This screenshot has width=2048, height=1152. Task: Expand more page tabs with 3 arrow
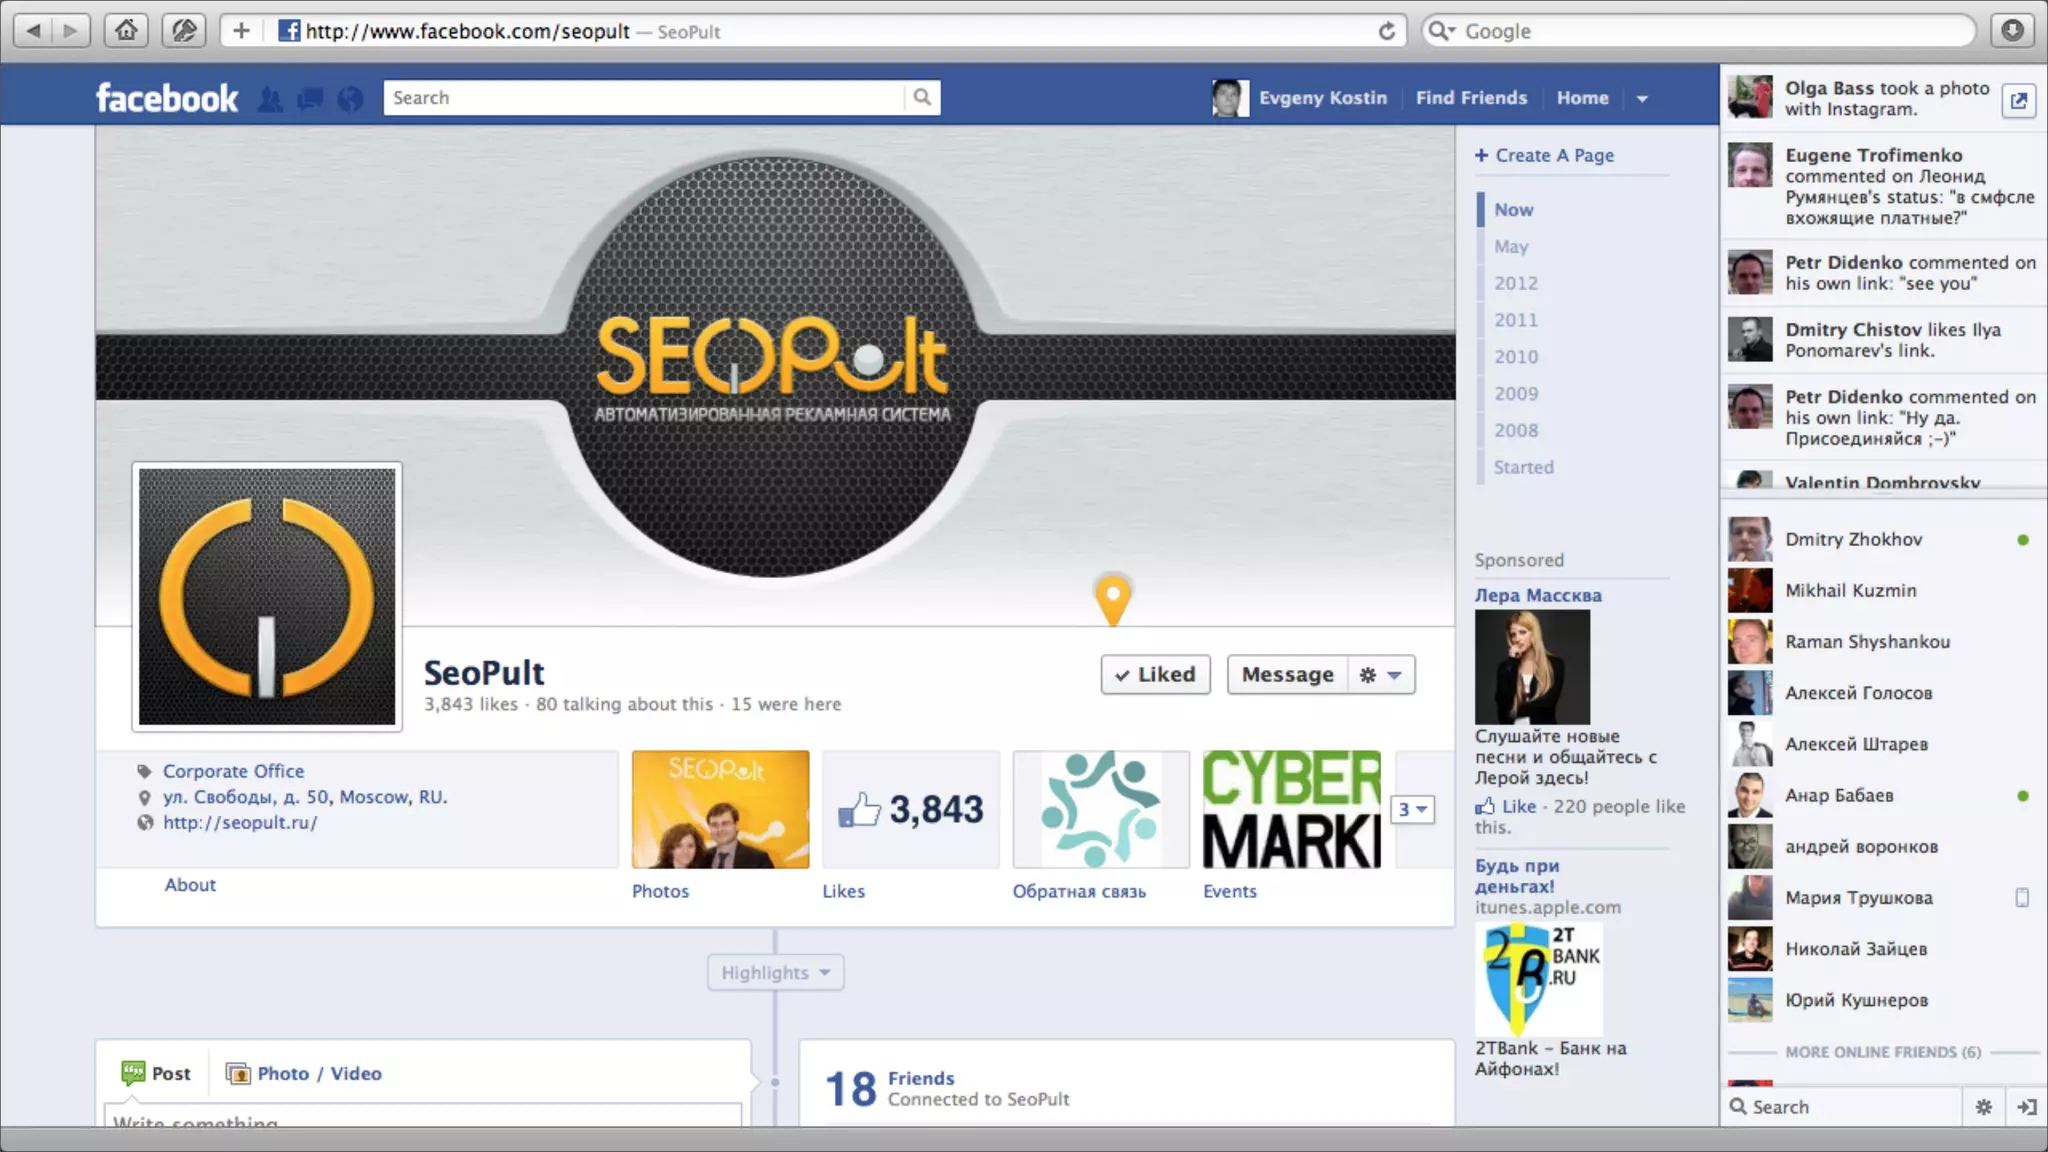1412,809
